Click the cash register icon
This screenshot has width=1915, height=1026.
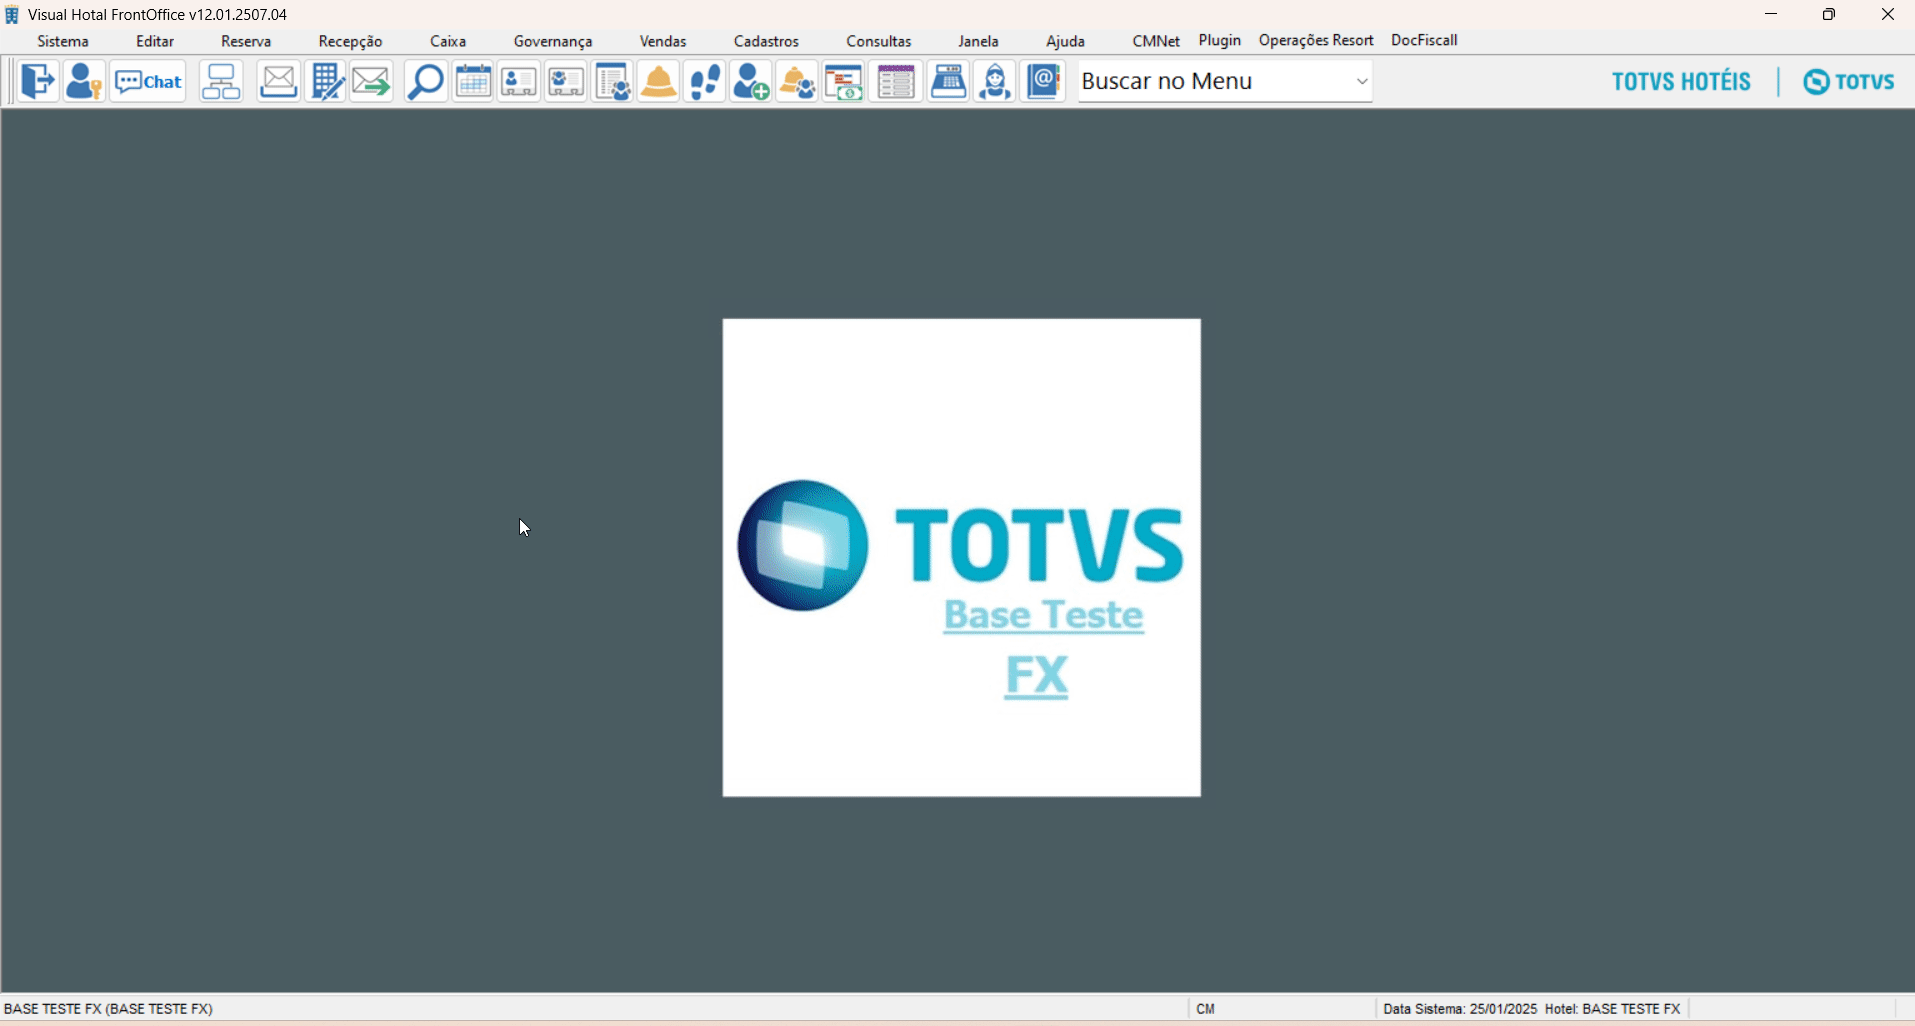point(948,81)
